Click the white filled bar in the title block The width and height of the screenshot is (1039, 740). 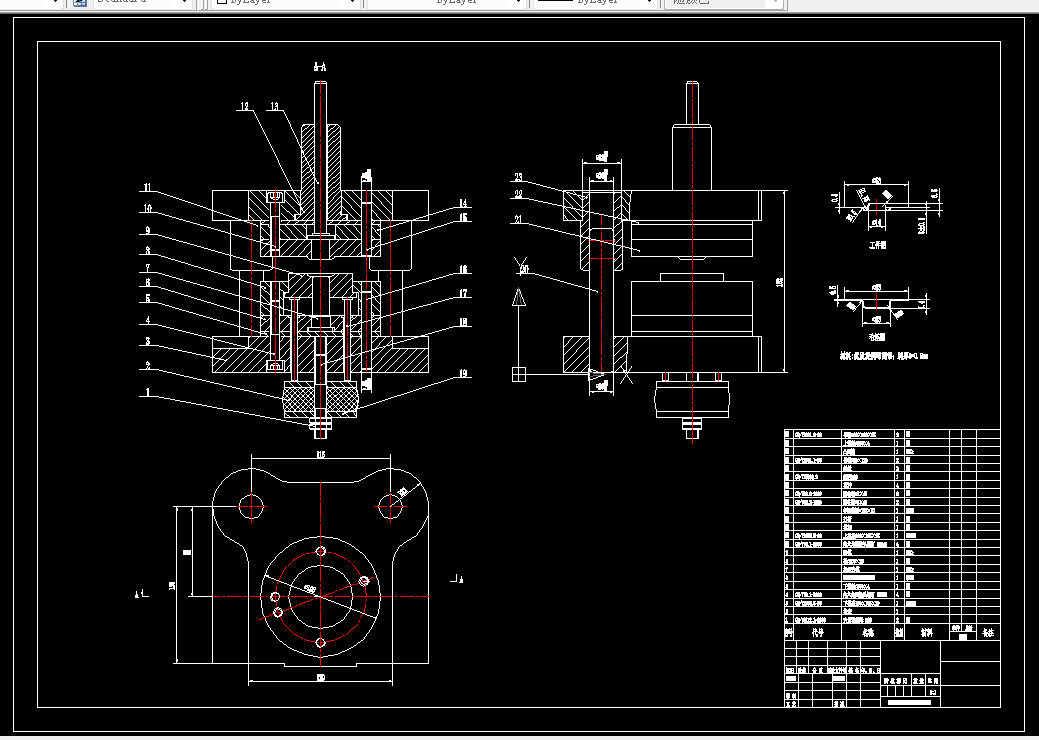click(909, 702)
